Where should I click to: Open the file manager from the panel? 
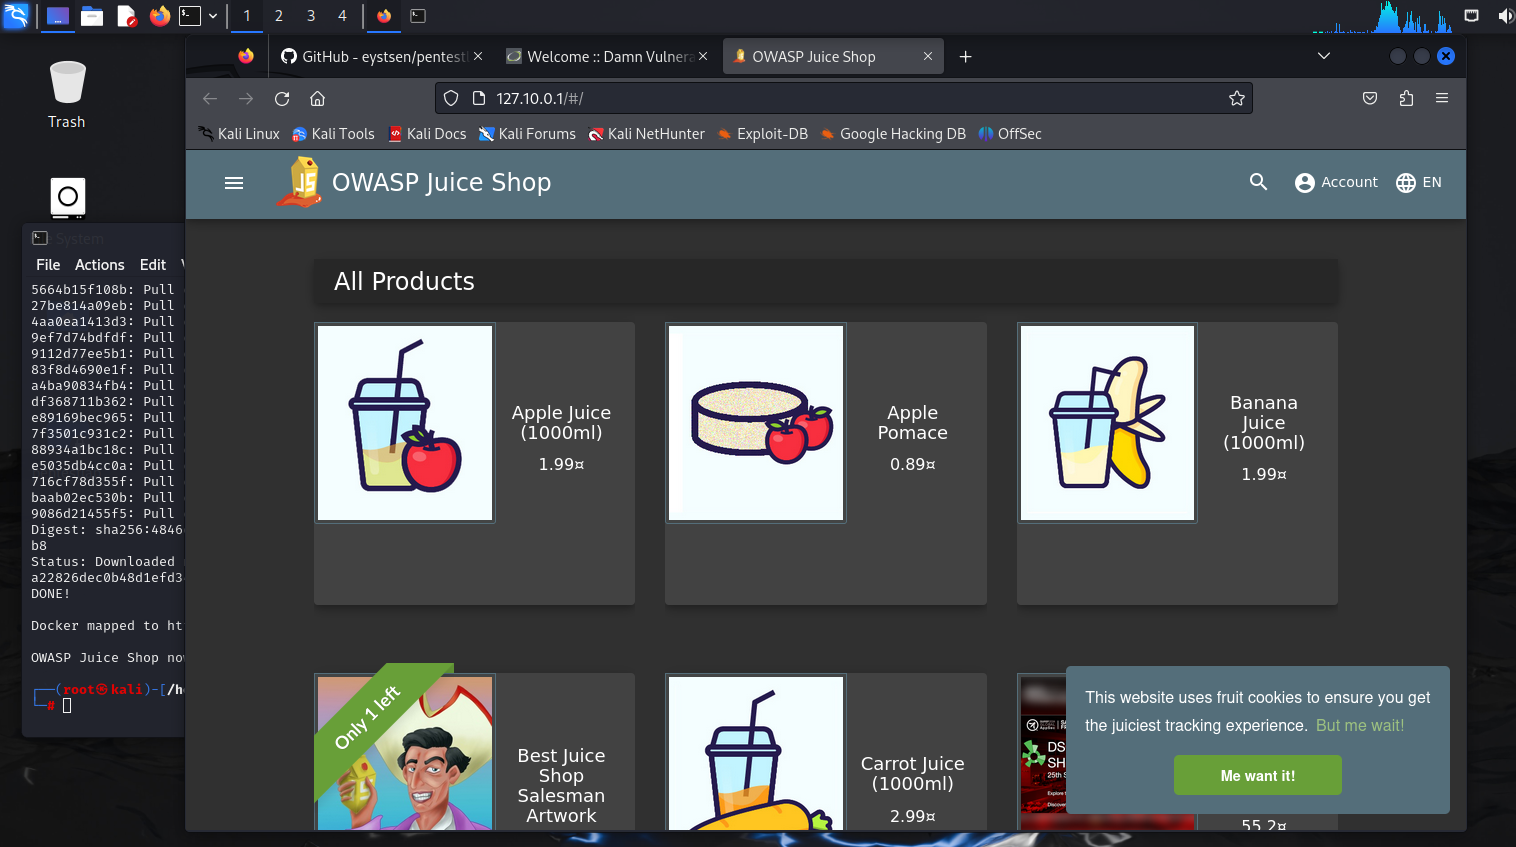pos(92,16)
